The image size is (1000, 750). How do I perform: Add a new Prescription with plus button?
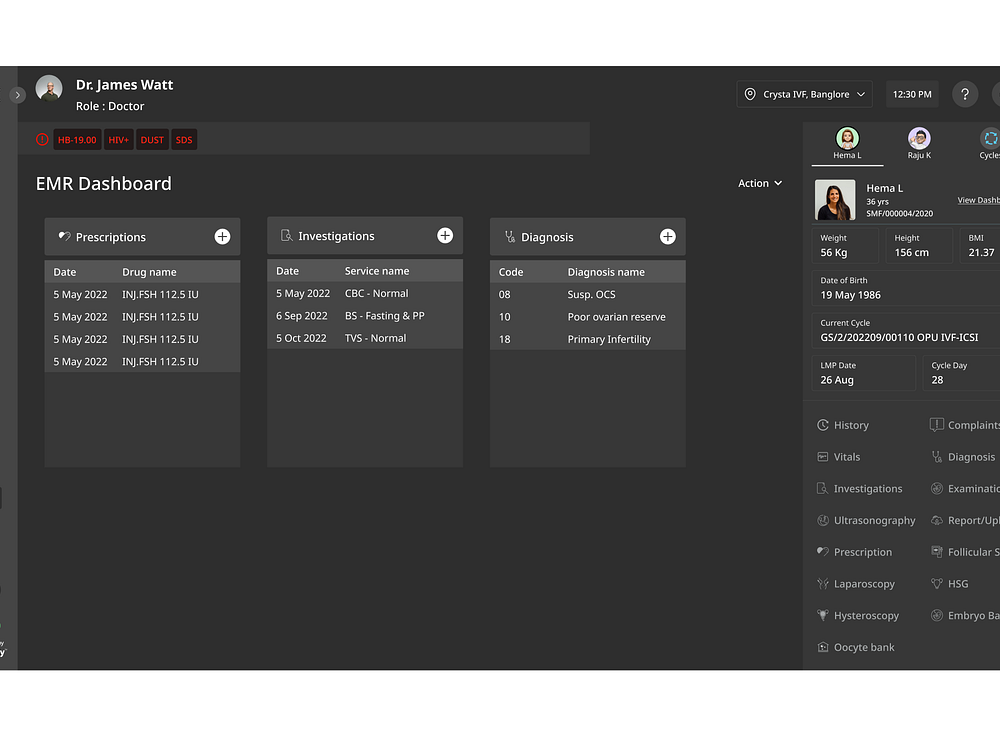coord(221,236)
